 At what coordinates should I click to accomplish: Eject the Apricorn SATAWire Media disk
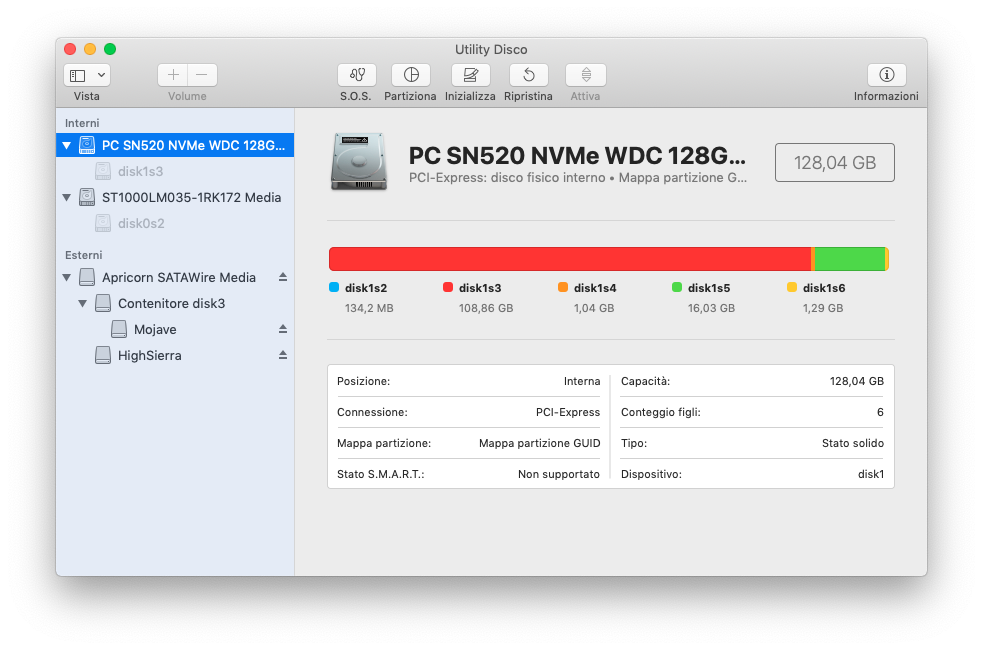pos(283,276)
